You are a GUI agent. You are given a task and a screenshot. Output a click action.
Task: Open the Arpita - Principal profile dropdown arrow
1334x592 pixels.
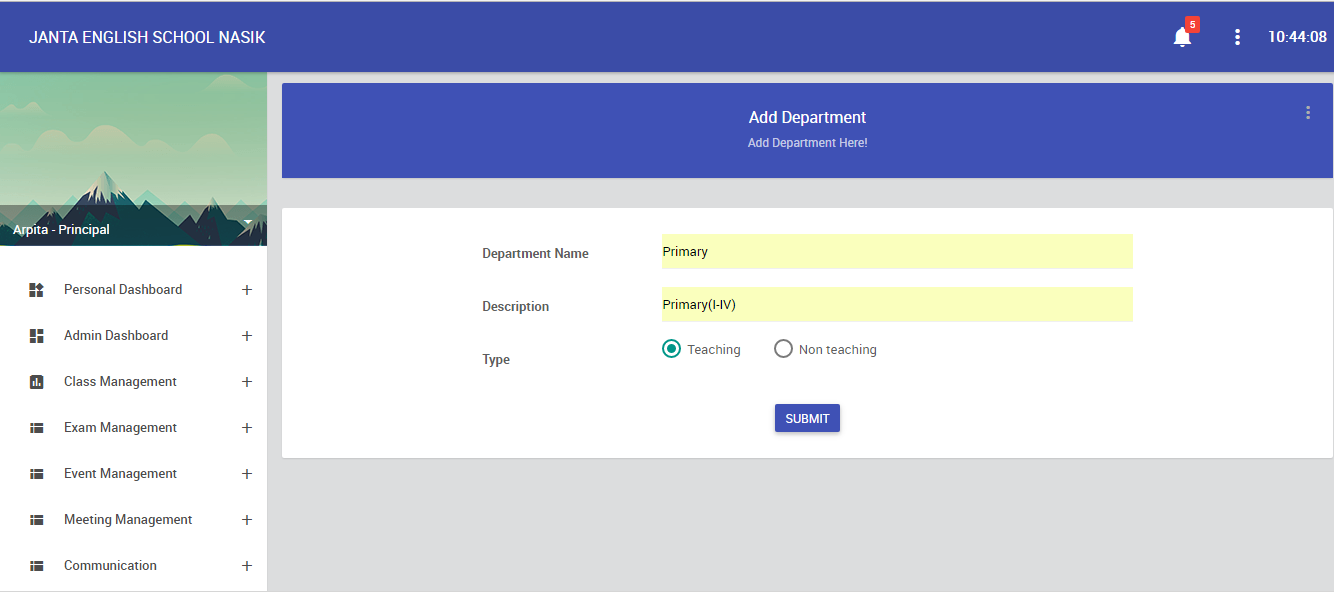point(248,222)
